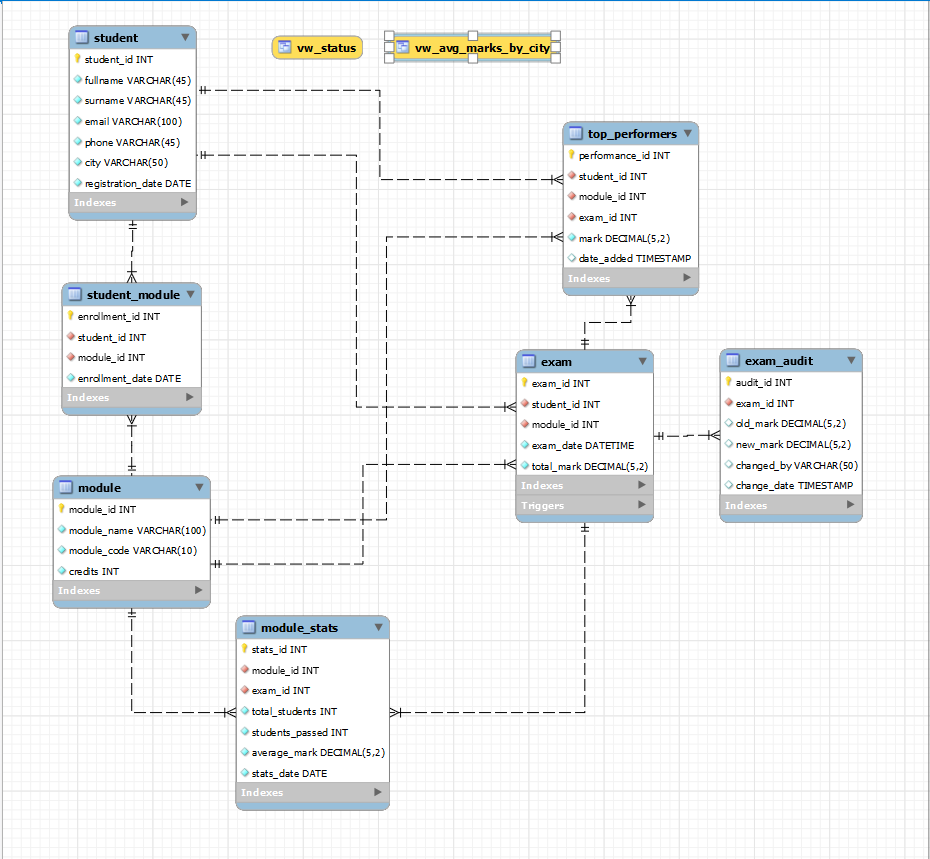Click the student_module table icon
The image size is (930, 859).
(x=75, y=294)
